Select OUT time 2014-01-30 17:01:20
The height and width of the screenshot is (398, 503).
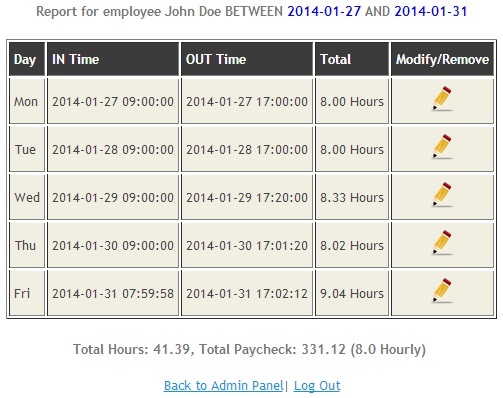(x=247, y=245)
